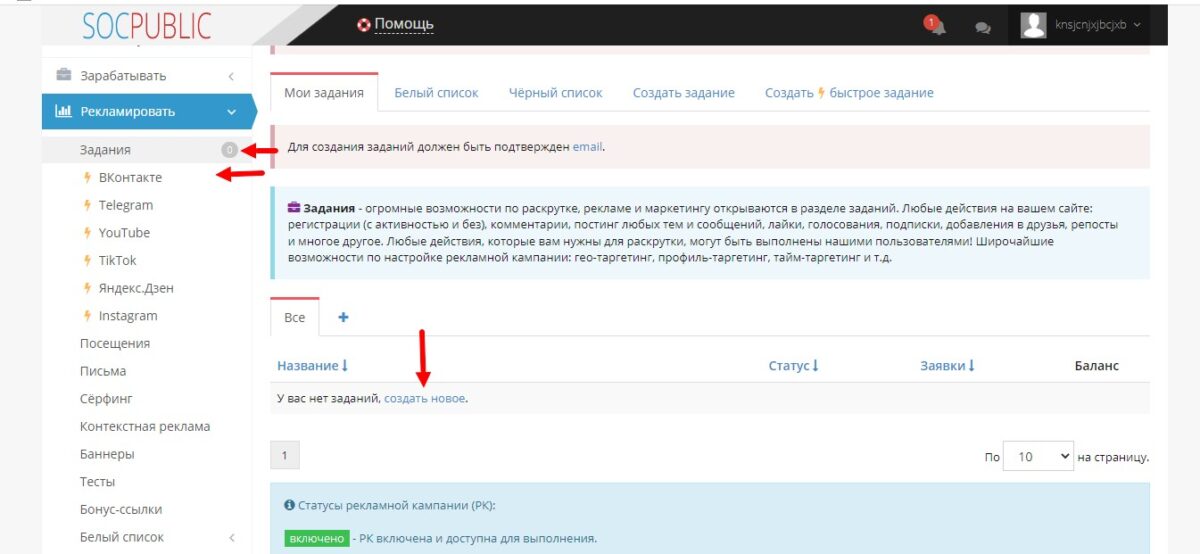The image size is (1200, 554).
Task: Open the per-page count dropdown showing 10
Action: pyautogui.click(x=1037, y=457)
